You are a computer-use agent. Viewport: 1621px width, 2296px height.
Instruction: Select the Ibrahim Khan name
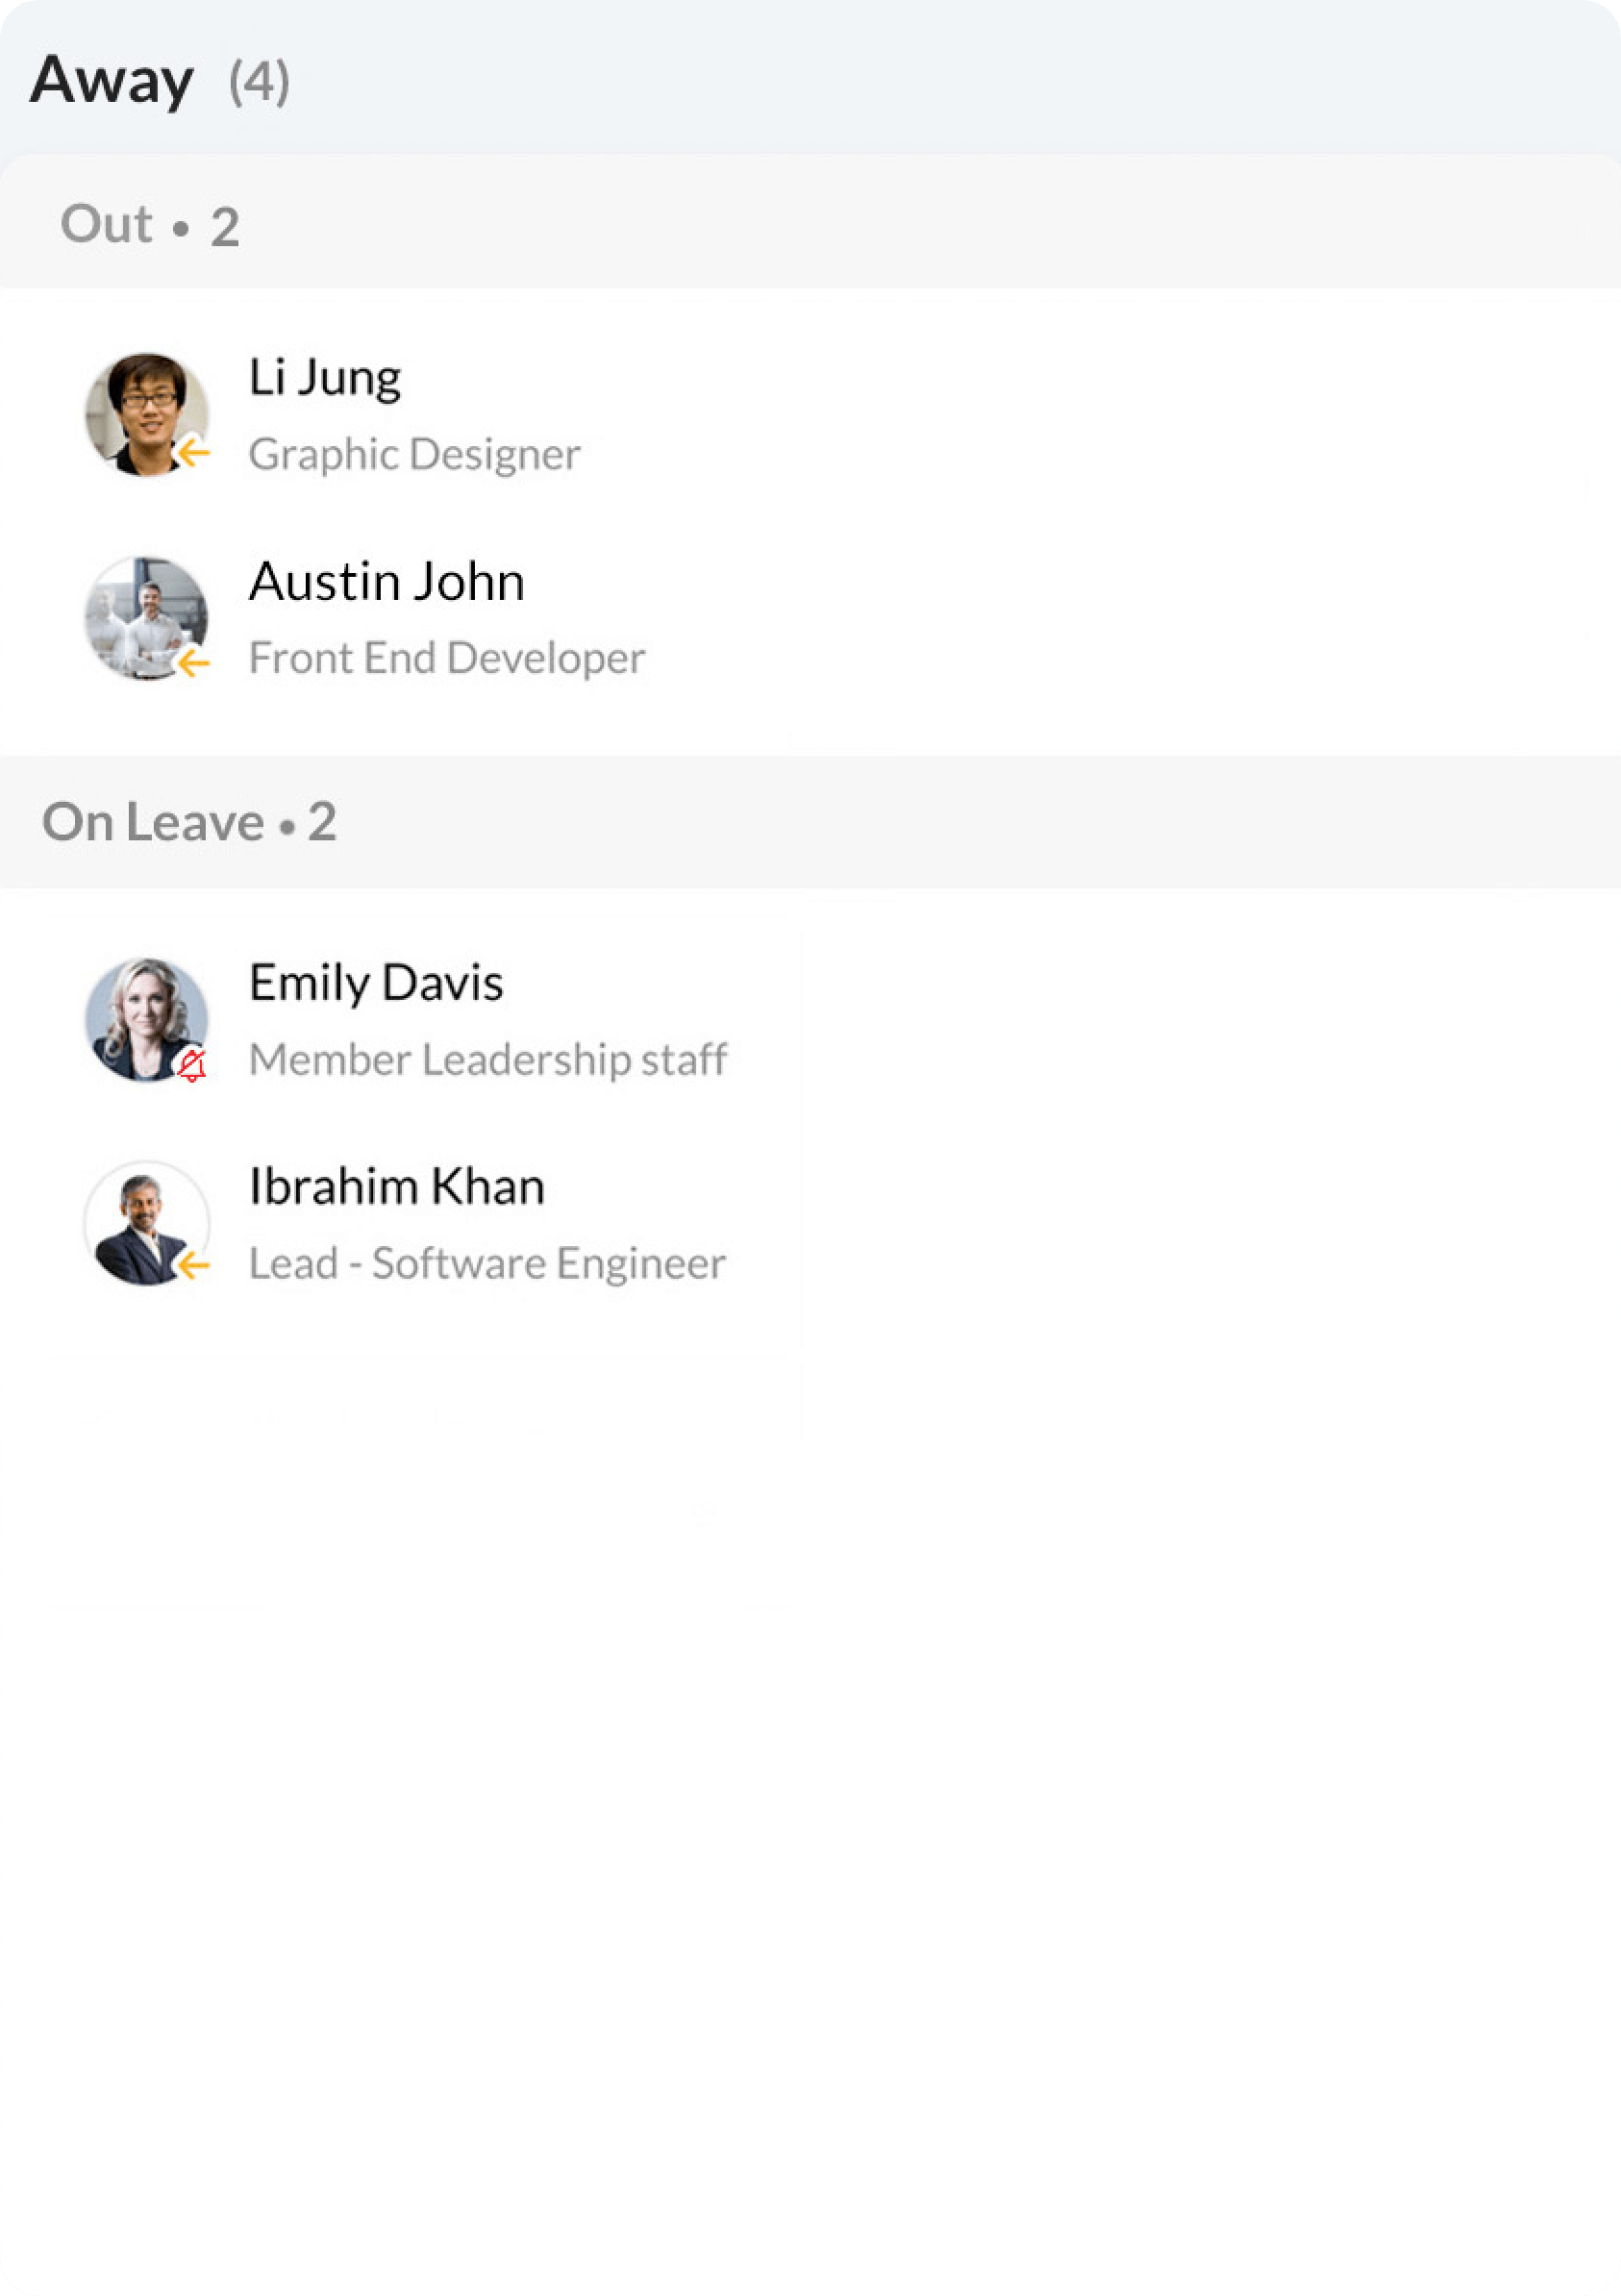397,1187
